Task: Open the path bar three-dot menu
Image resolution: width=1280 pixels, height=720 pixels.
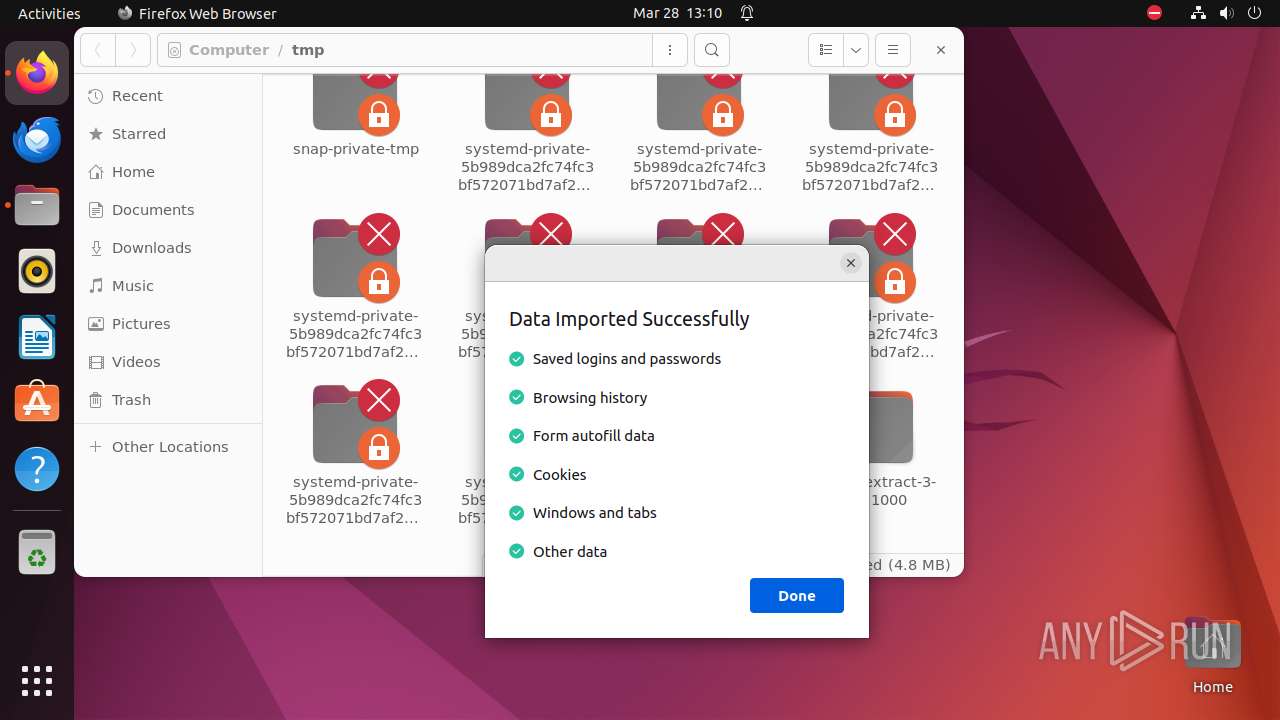Action: coord(670,50)
